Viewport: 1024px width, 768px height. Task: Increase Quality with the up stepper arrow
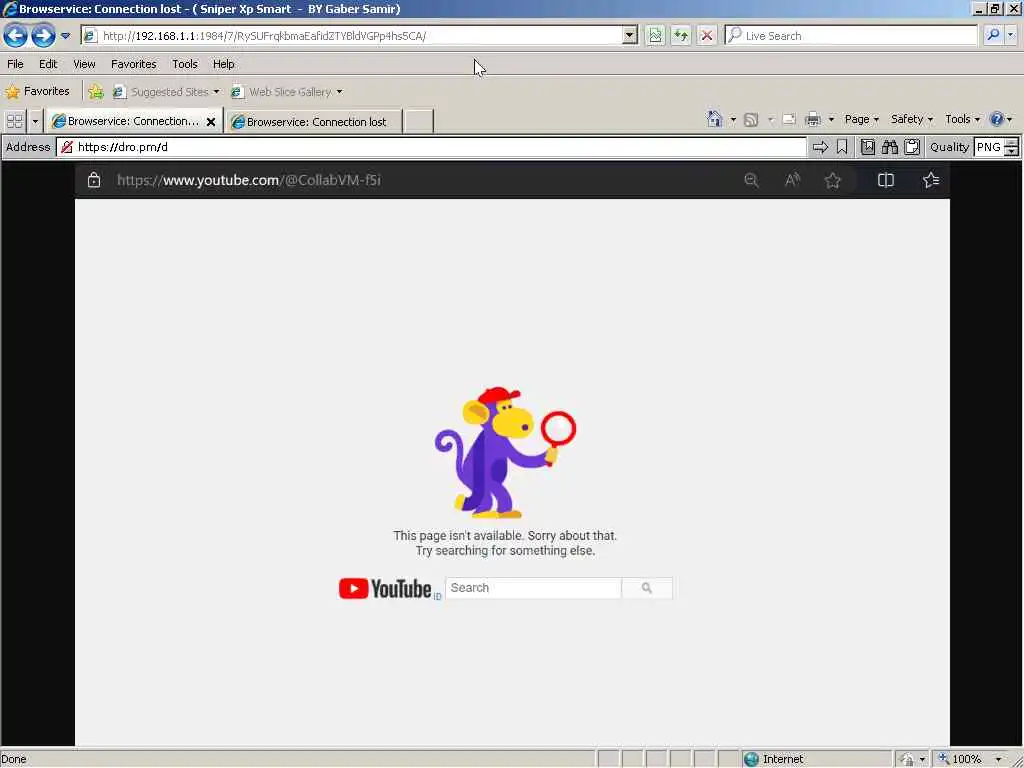1011,142
